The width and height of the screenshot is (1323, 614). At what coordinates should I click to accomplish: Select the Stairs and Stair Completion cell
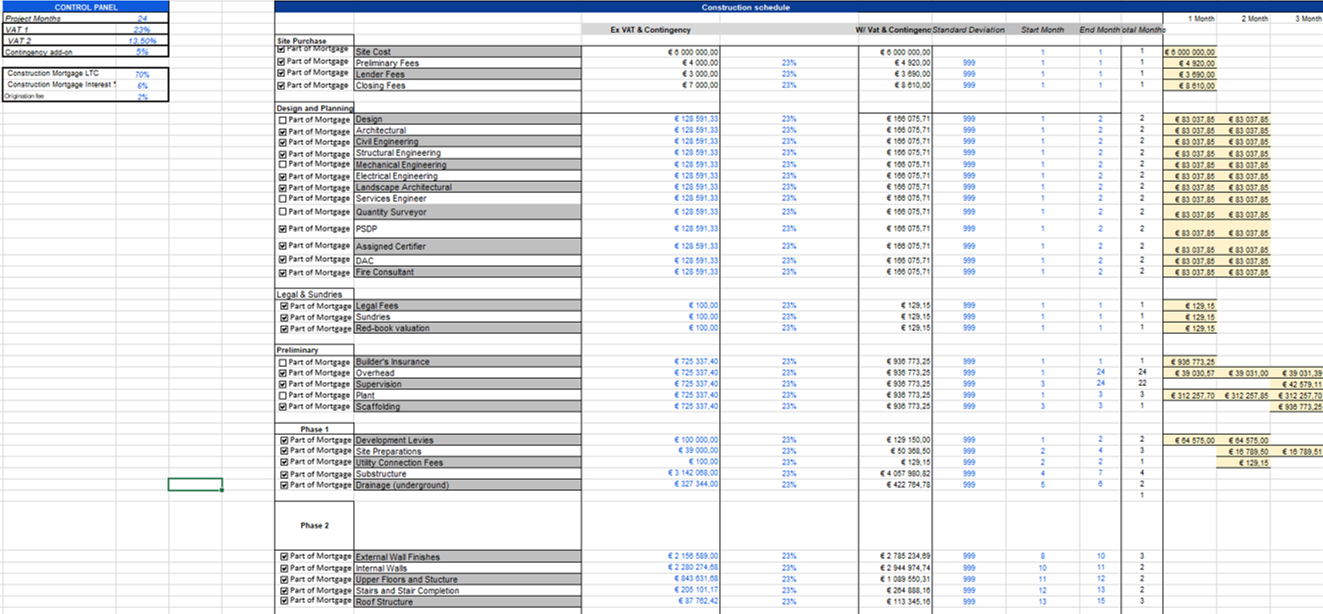click(x=467, y=591)
